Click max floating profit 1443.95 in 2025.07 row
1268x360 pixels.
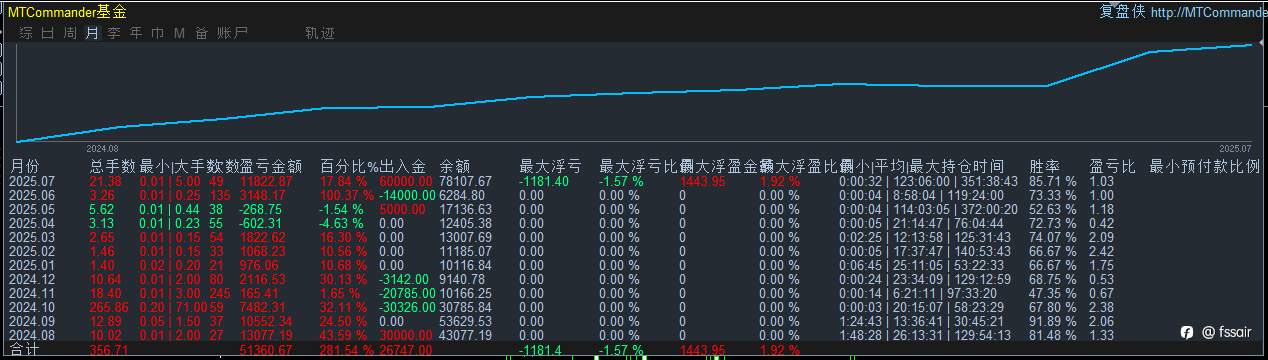coord(702,181)
